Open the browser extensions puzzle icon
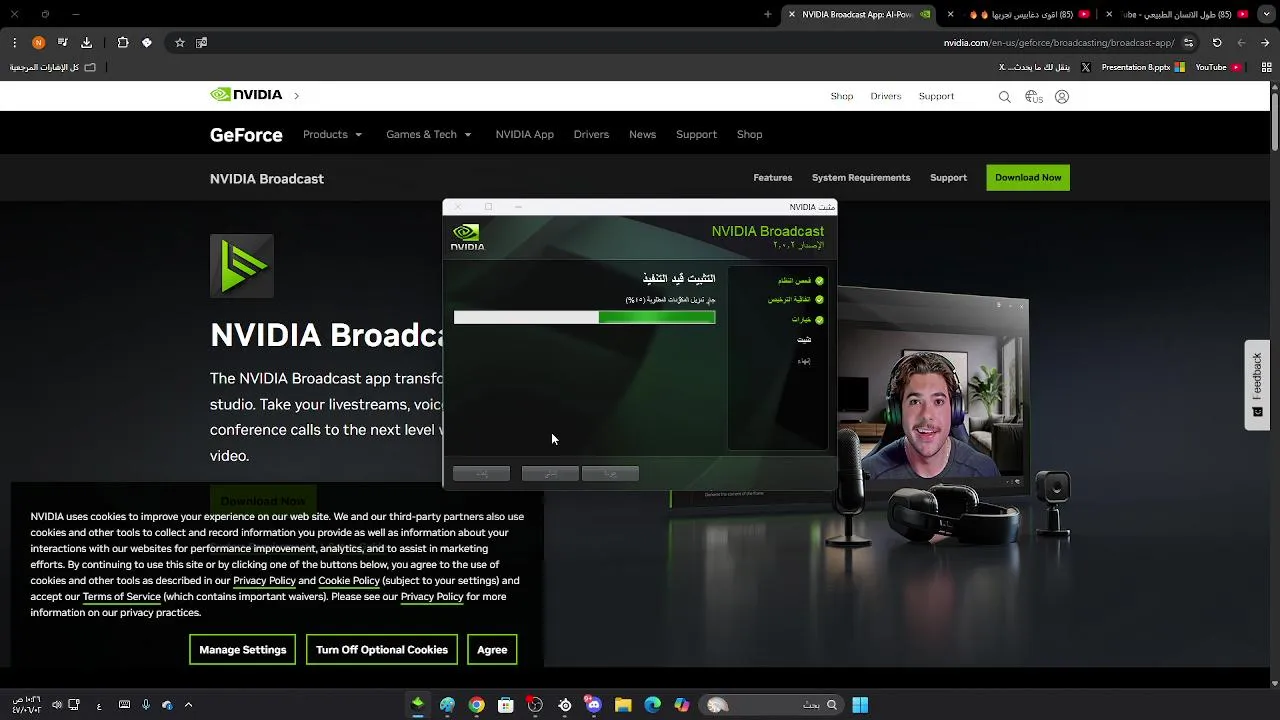The image size is (1280, 720). tap(123, 43)
